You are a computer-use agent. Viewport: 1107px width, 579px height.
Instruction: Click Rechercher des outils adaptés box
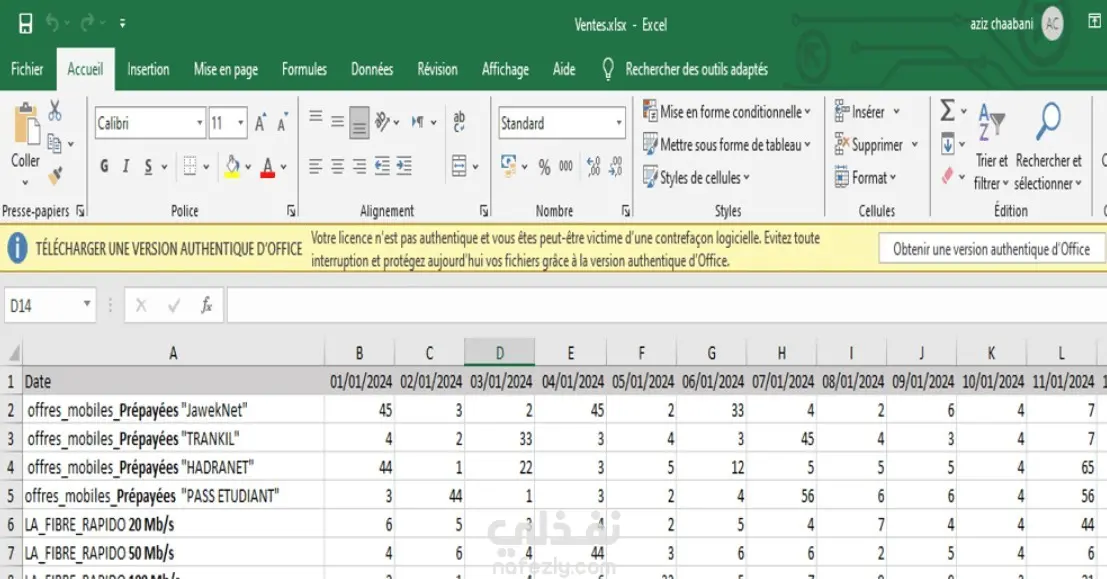point(696,69)
